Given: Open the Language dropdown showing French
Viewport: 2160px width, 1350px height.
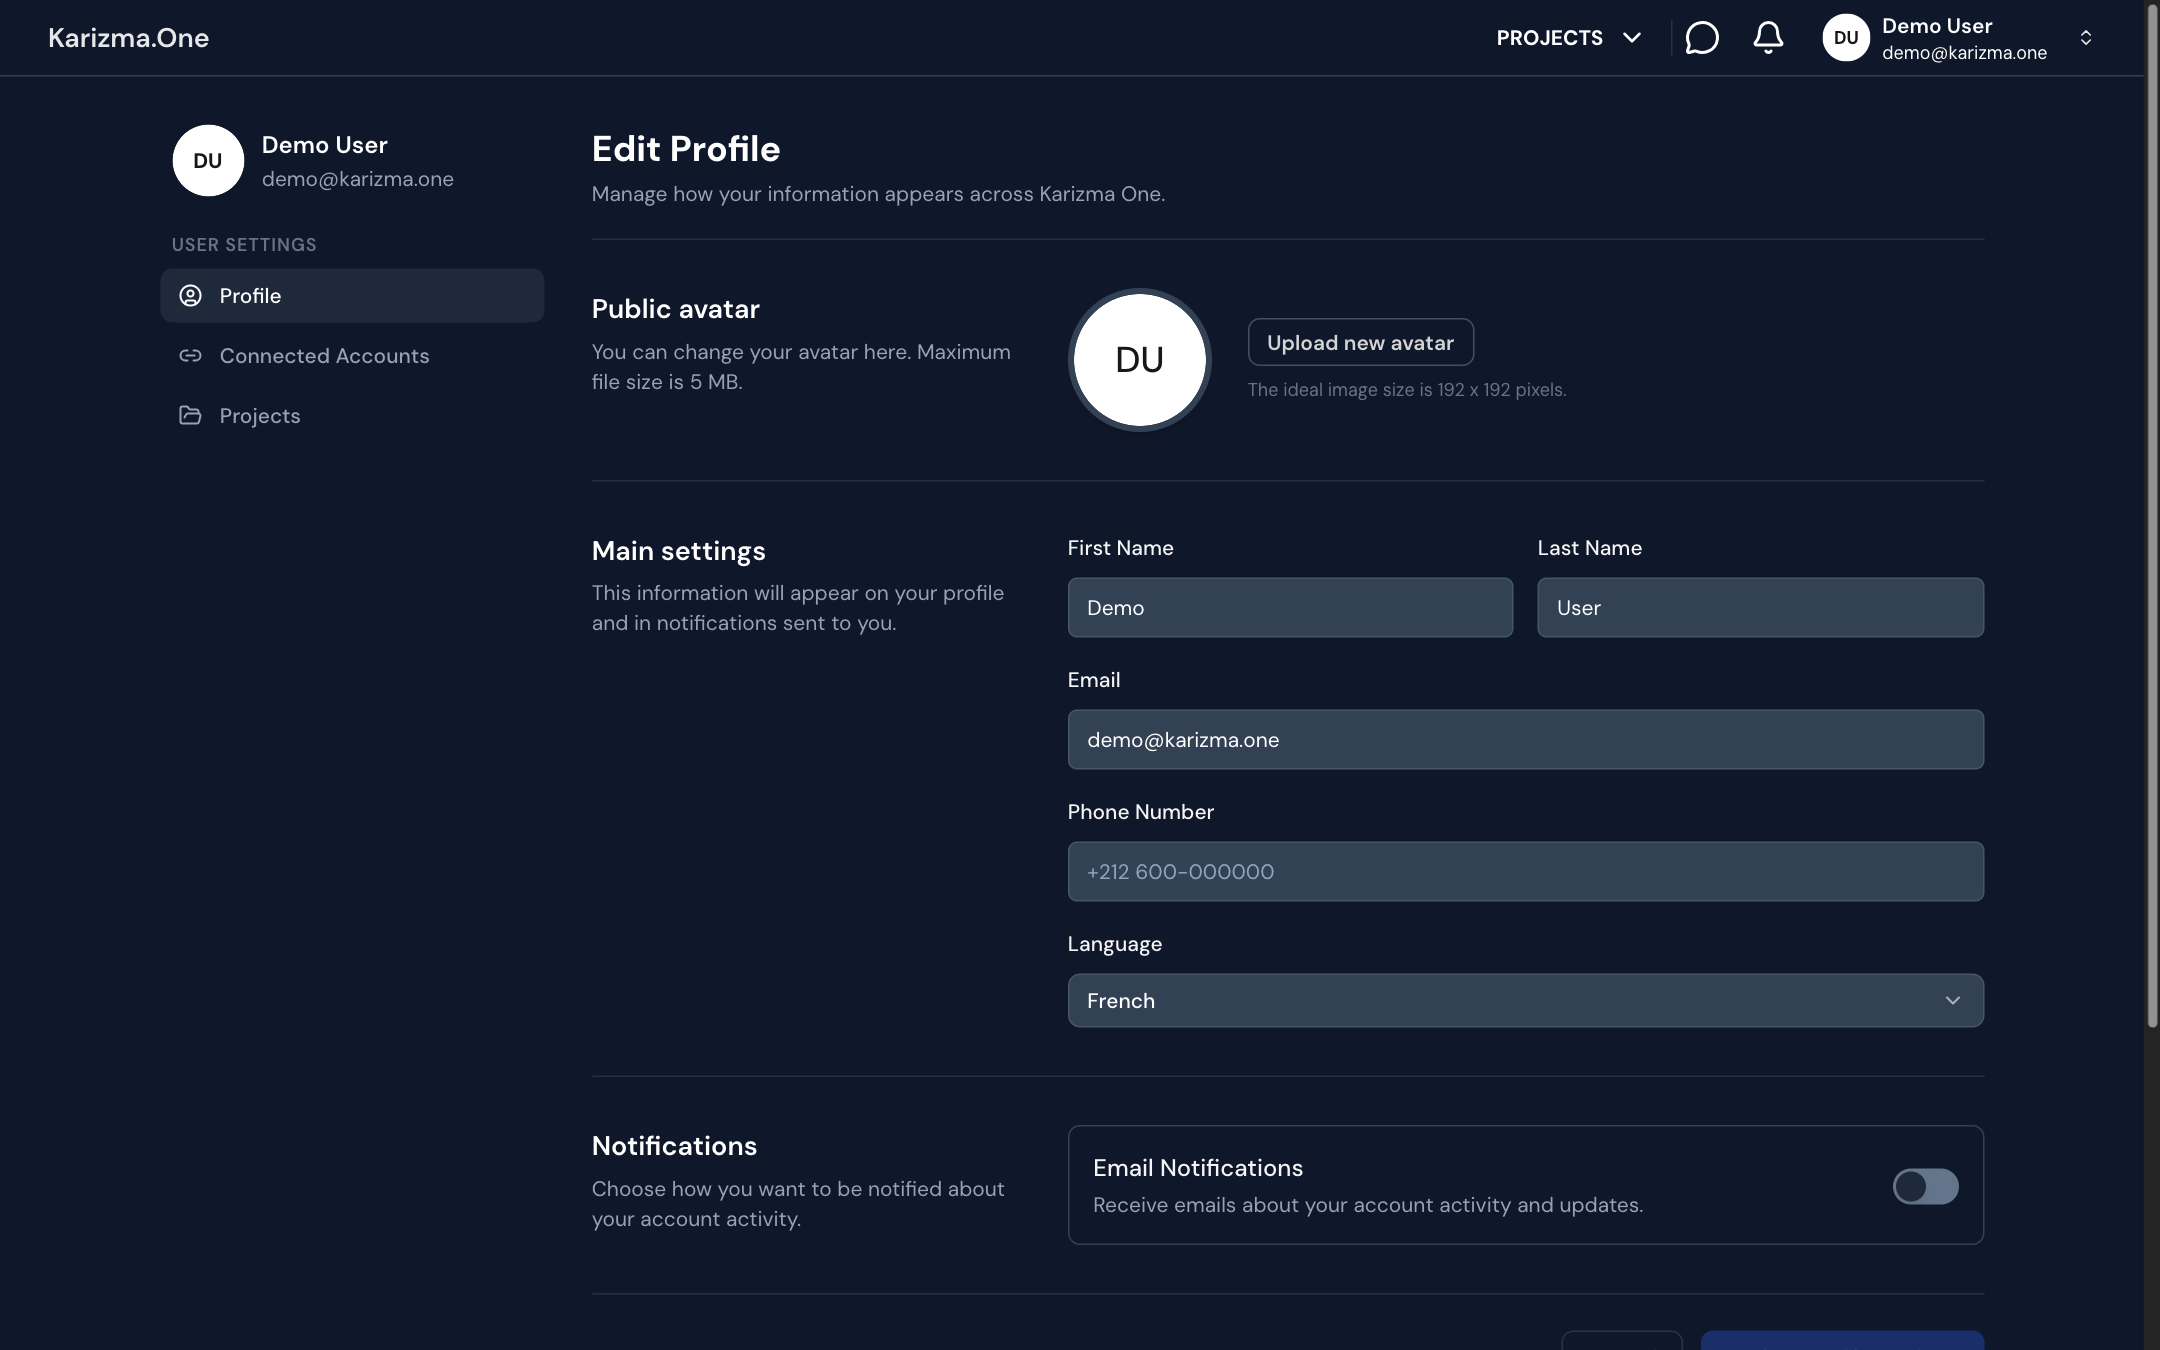Looking at the screenshot, I should pyautogui.click(x=1525, y=1001).
